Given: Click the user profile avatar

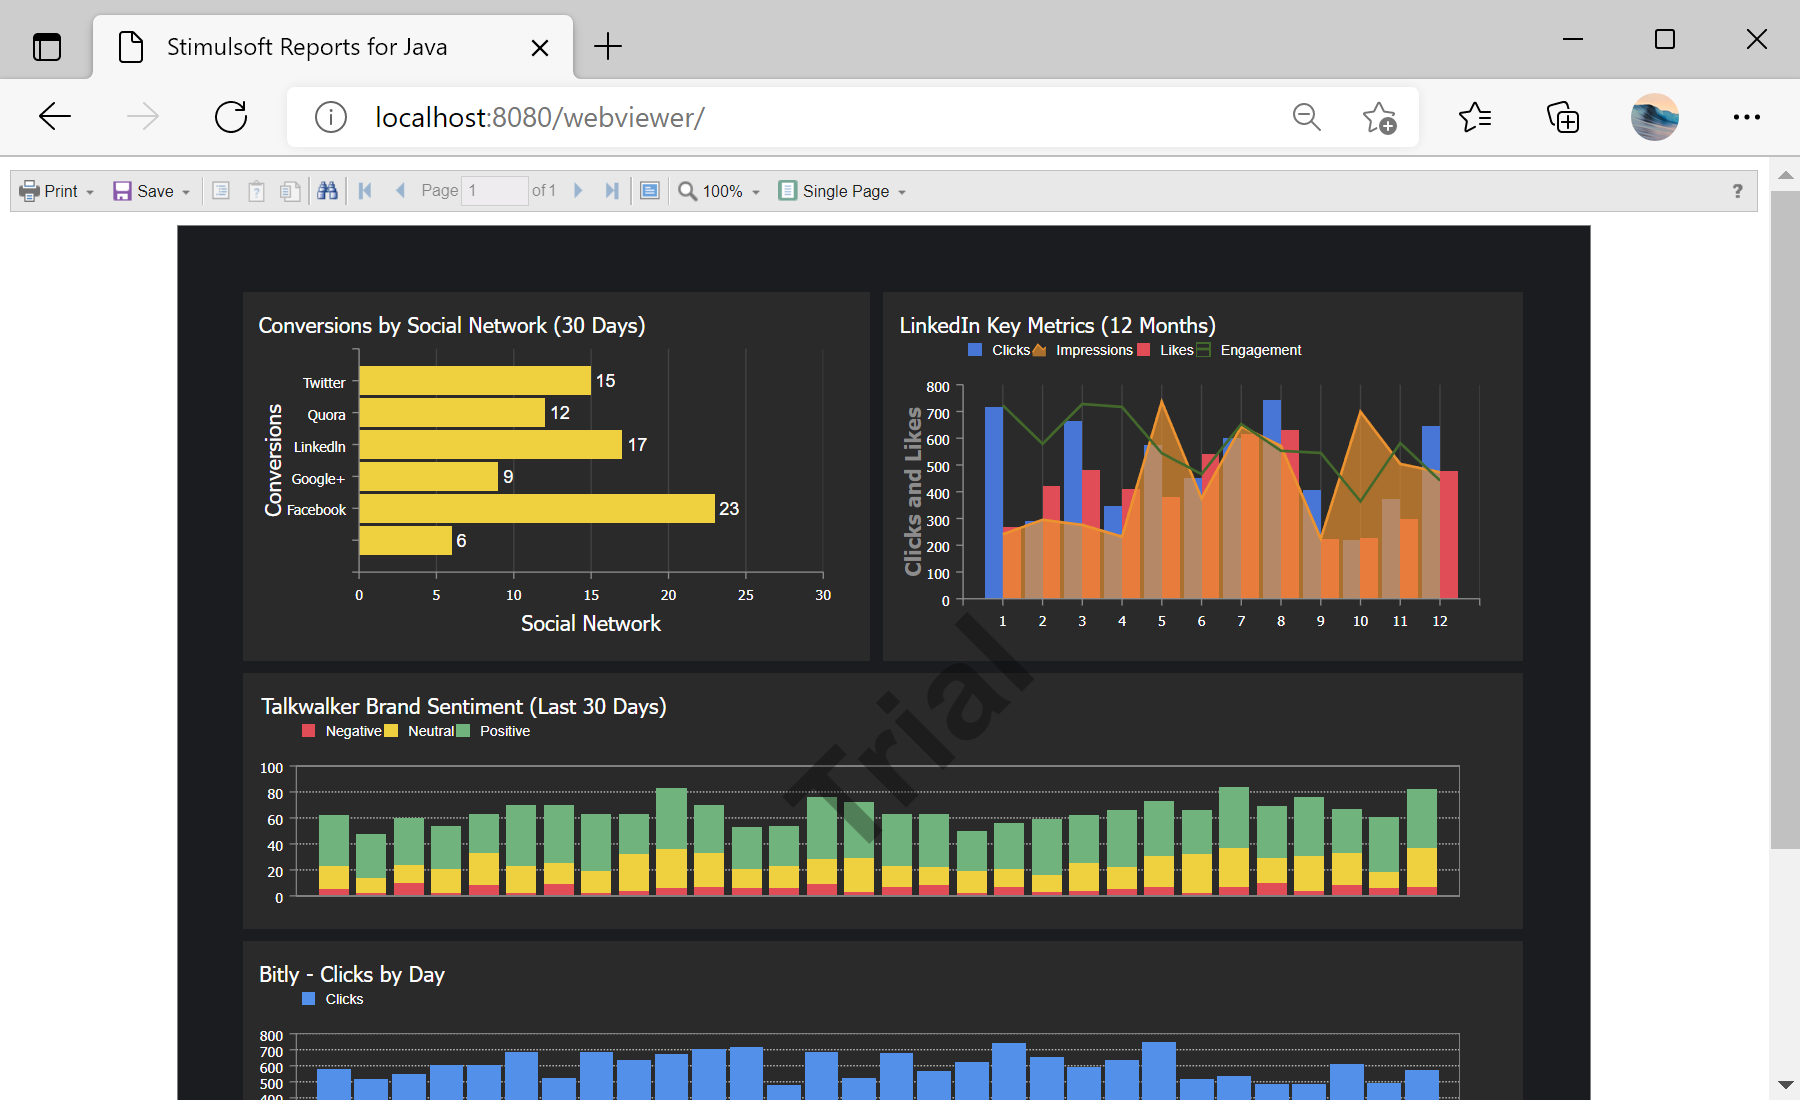Looking at the screenshot, I should pyautogui.click(x=1655, y=117).
